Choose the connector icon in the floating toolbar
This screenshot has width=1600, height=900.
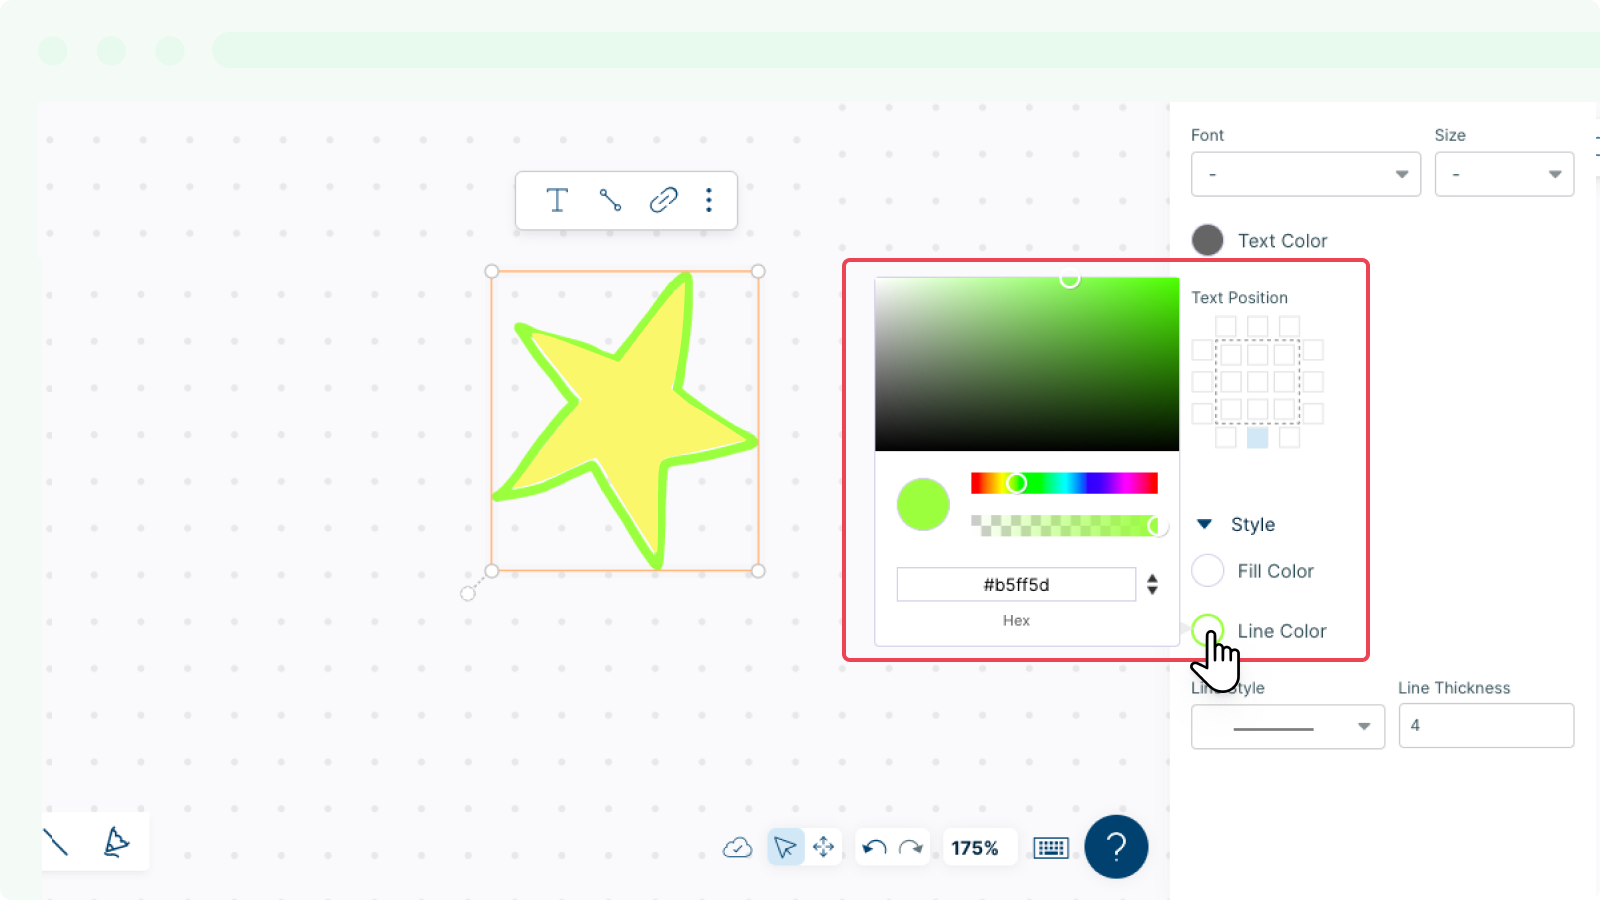[x=610, y=200]
